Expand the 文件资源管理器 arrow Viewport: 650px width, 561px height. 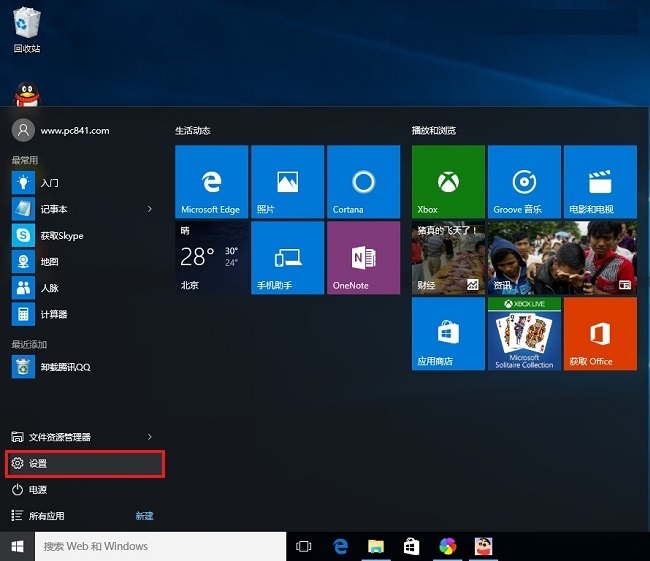point(150,437)
